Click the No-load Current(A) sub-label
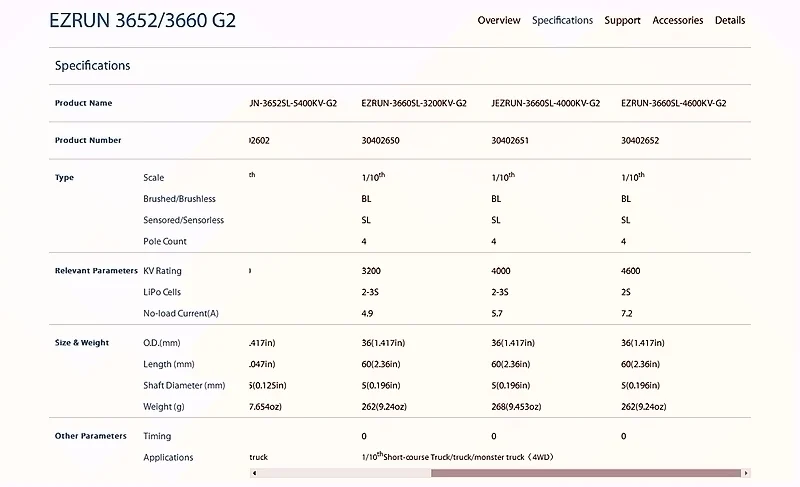Screen dimensions: 800x487 click(181, 314)
